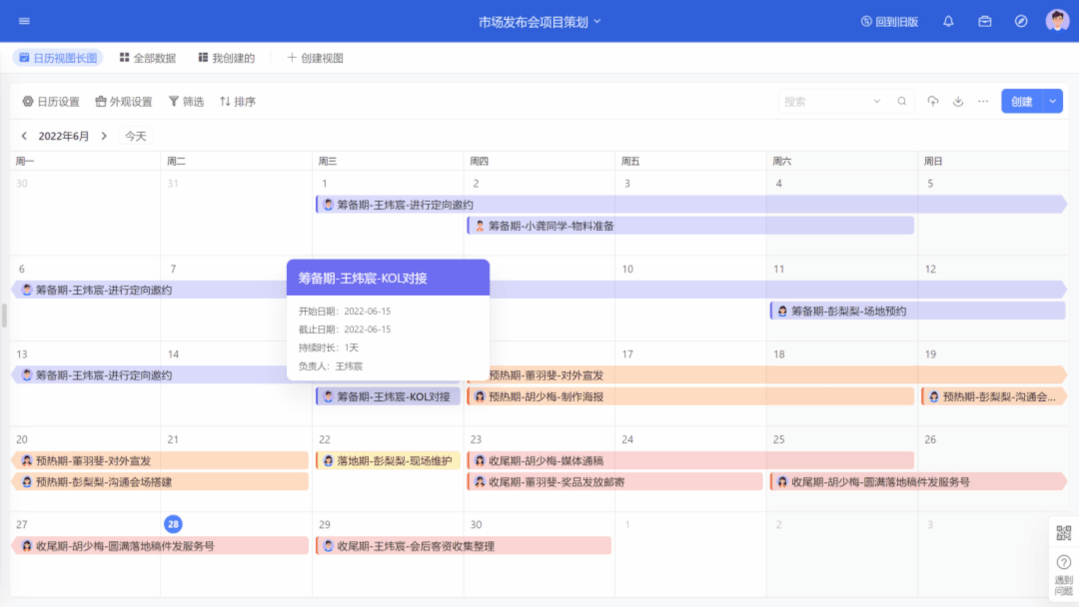Screen dimensions: 1079x607
Task: Open the more options ellipsis menu
Action: pos(983,101)
